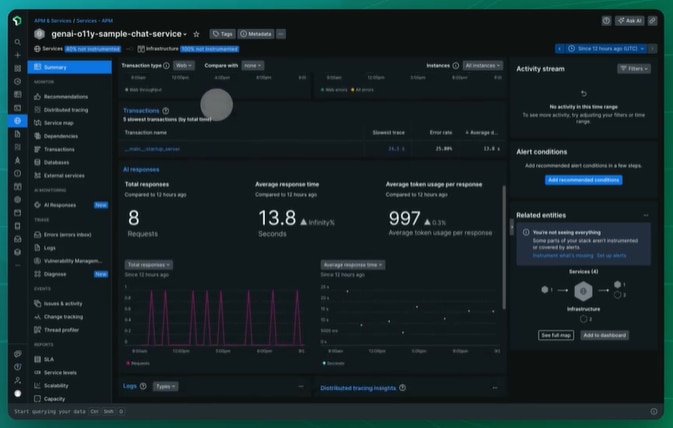Open the three-dots menu next to the Metadata button
The height and width of the screenshot is (428, 673).
281,34
